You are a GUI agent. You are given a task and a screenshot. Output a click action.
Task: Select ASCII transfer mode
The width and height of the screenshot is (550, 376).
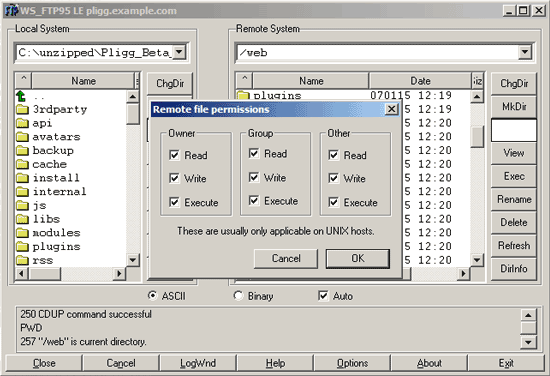[153, 296]
